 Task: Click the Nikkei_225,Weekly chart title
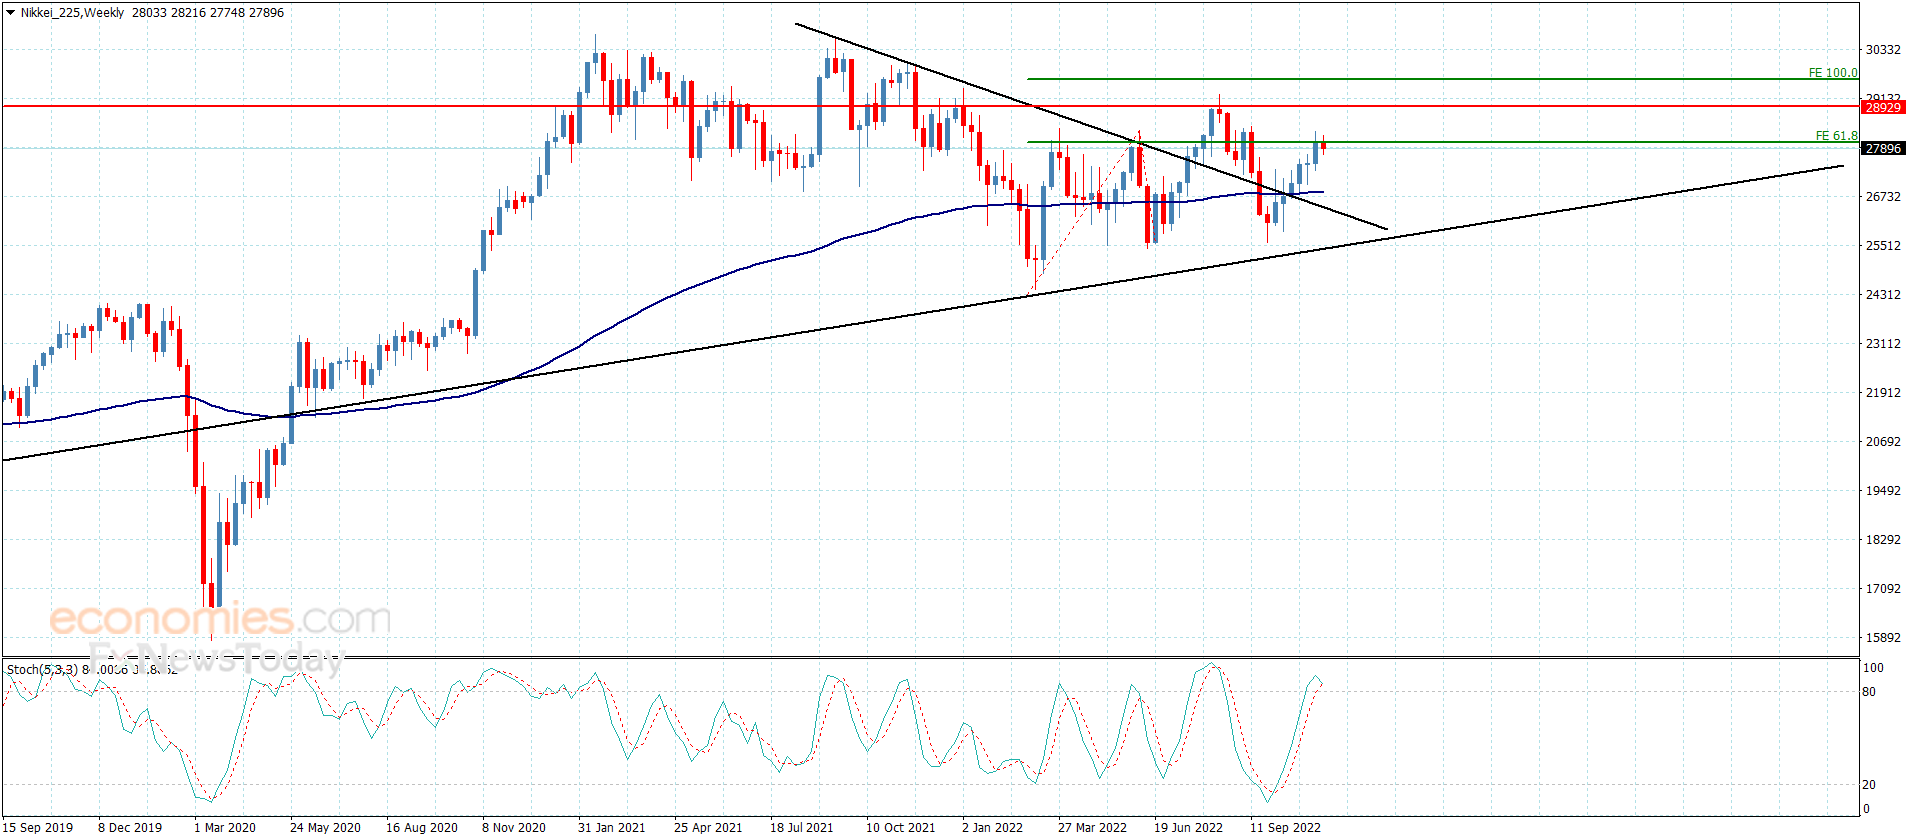(72, 13)
